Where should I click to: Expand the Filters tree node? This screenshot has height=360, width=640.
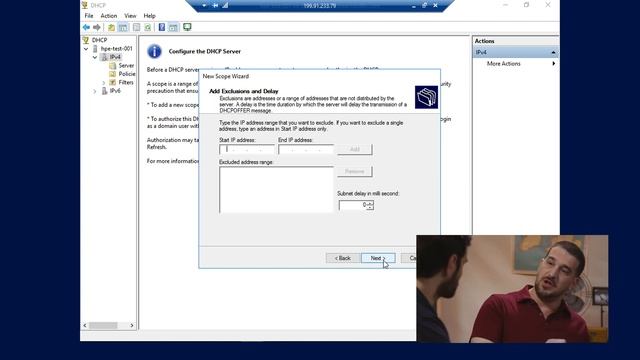[104, 83]
